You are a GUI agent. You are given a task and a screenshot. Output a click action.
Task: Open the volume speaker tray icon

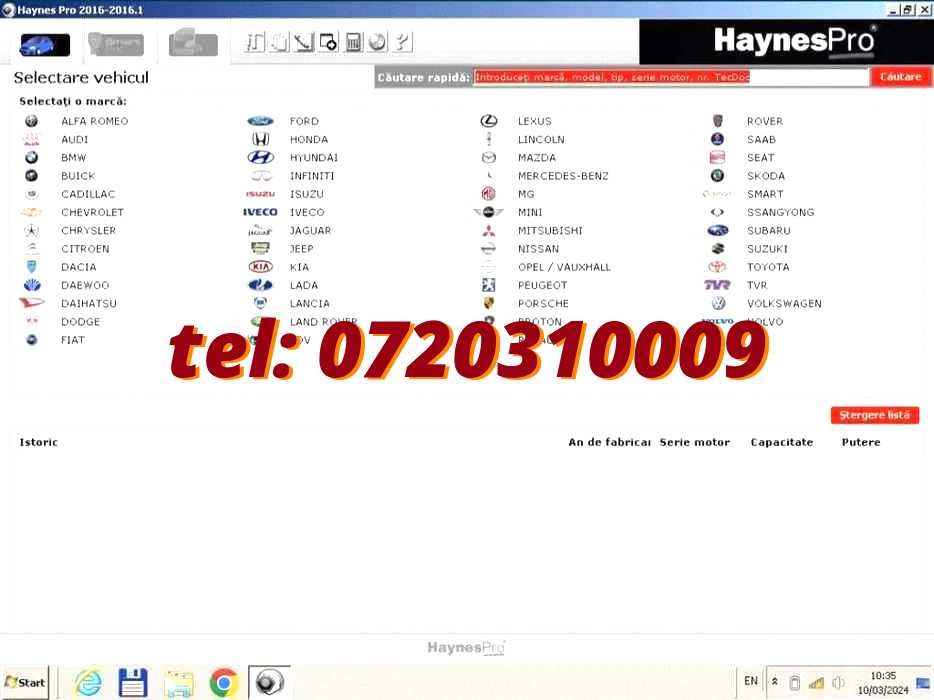(x=838, y=683)
